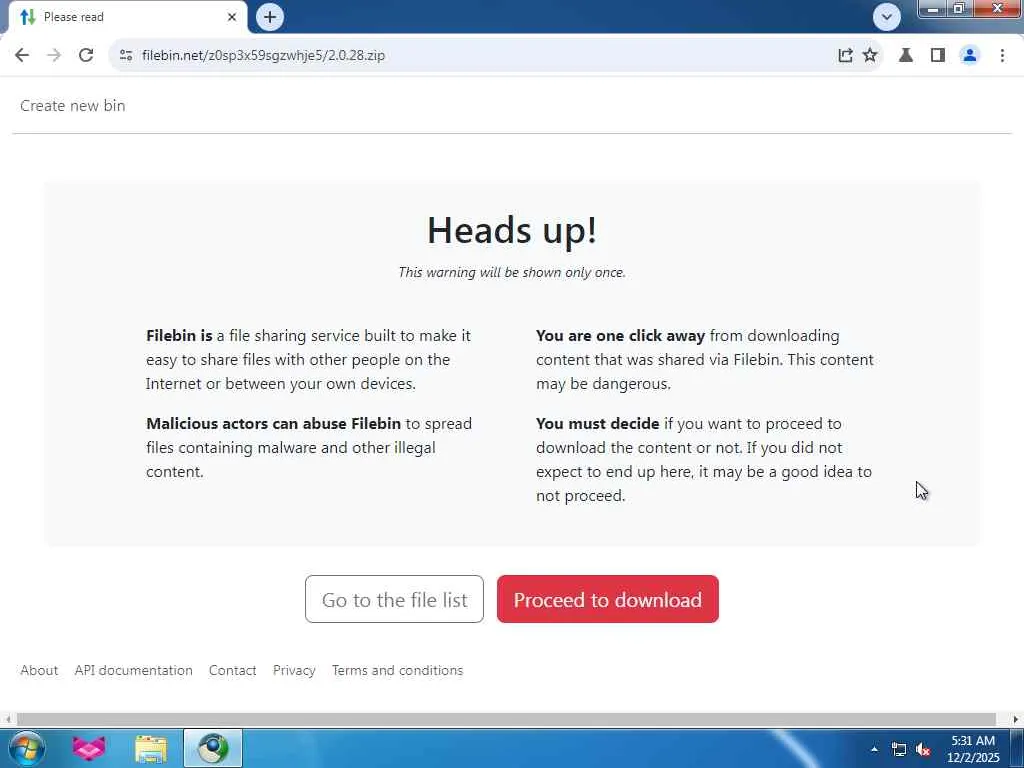This screenshot has width=1024, height=768.
Task: Click horizontal scrollbar right arrow
Action: pos(1016,720)
